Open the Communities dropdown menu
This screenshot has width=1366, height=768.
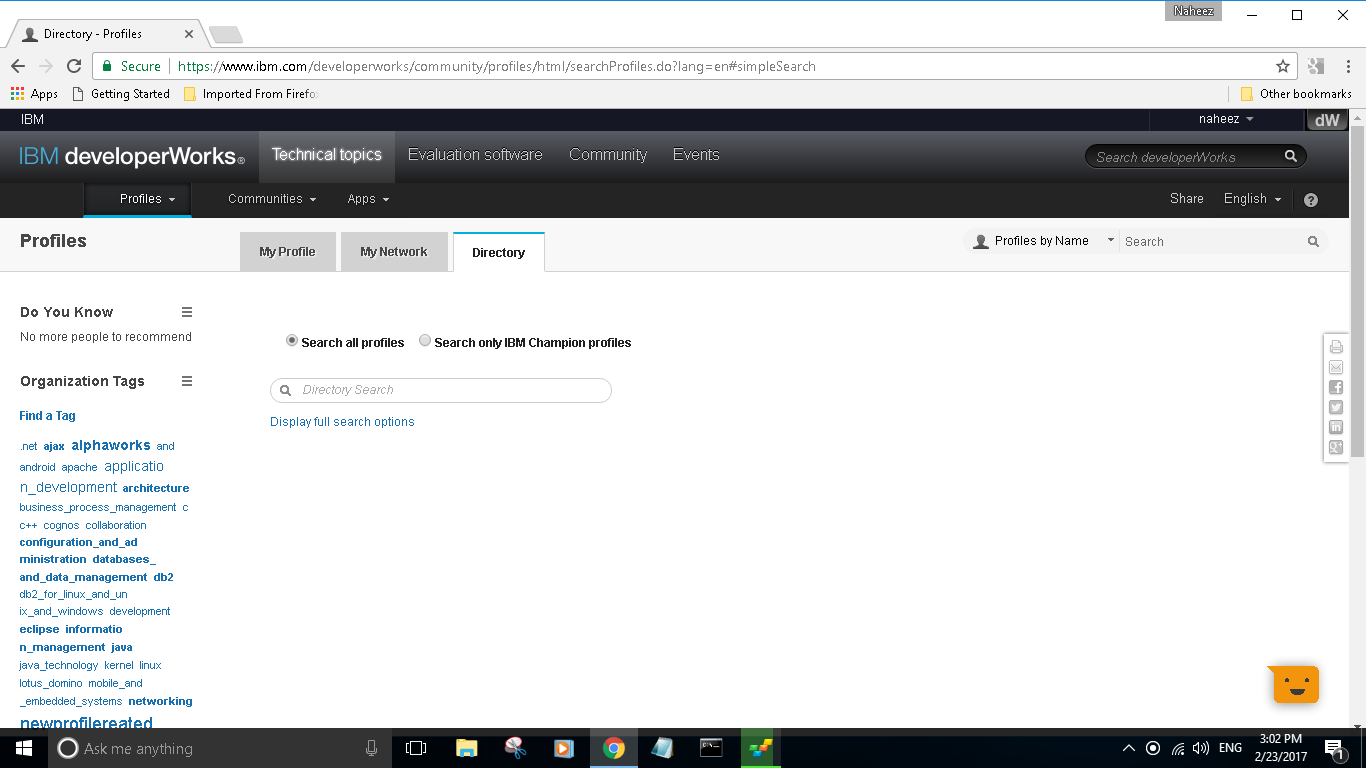(x=272, y=199)
